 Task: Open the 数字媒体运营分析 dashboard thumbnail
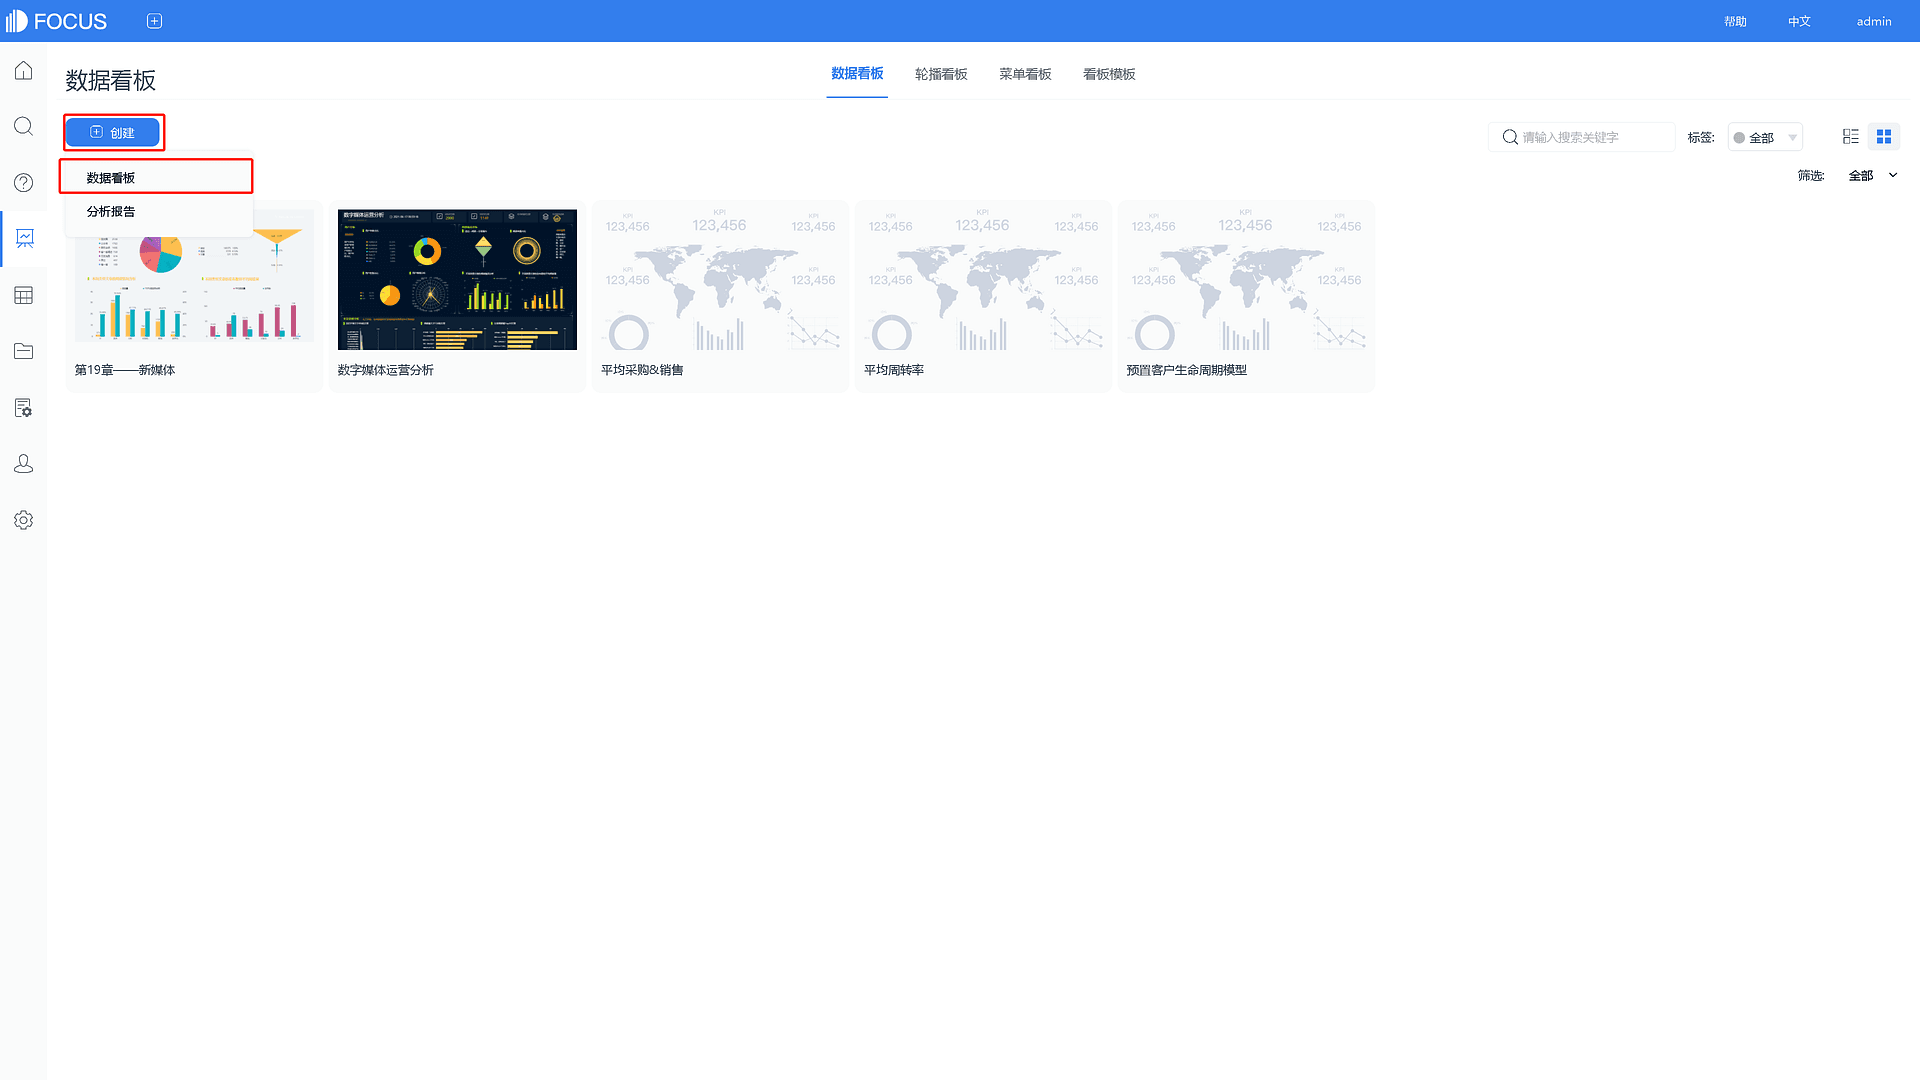[457, 279]
